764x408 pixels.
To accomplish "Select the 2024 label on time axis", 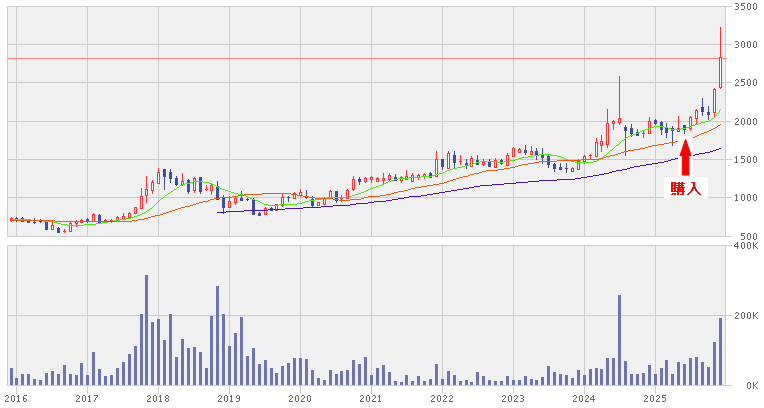I will (x=584, y=398).
